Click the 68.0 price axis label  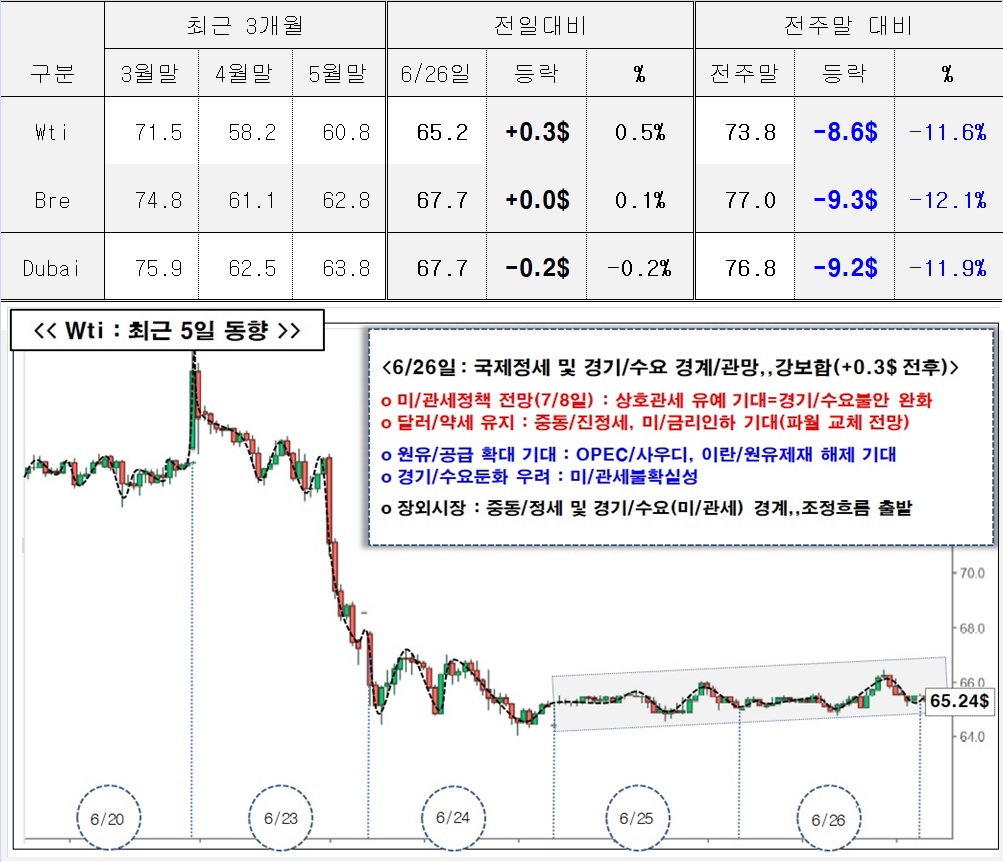(972, 629)
